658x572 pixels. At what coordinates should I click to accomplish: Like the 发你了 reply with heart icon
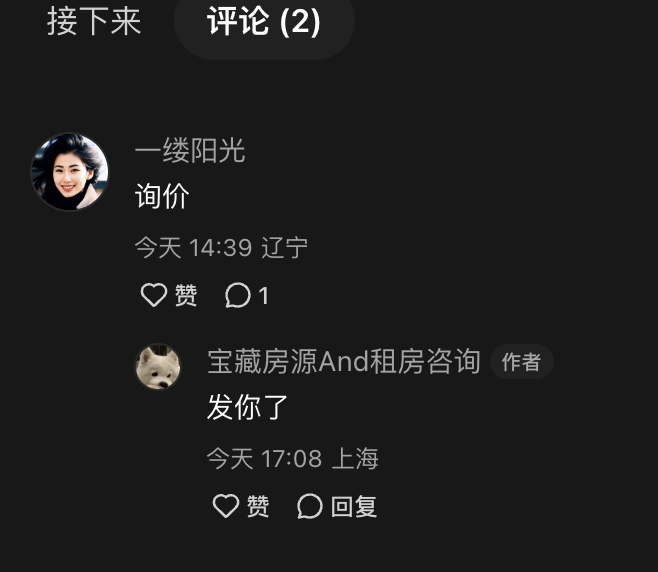pyautogui.click(x=226, y=505)
